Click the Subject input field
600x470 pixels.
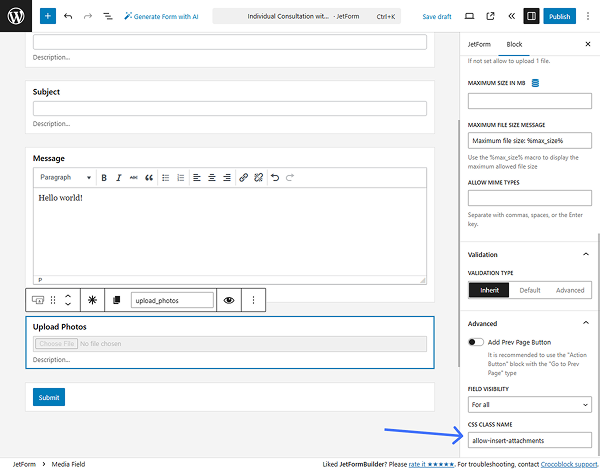(230, 109)
